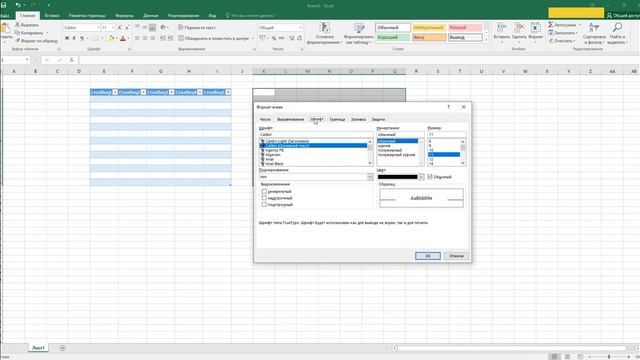
Task: Click the increase font size icon
Action: [x=120, y=27]
